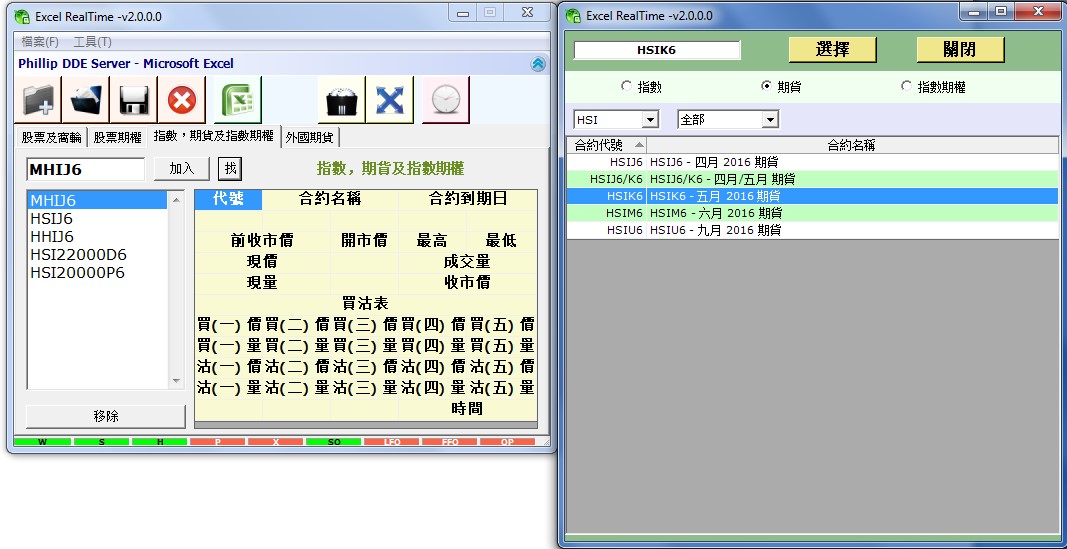Click the green Excel icon

coord(236,100)
